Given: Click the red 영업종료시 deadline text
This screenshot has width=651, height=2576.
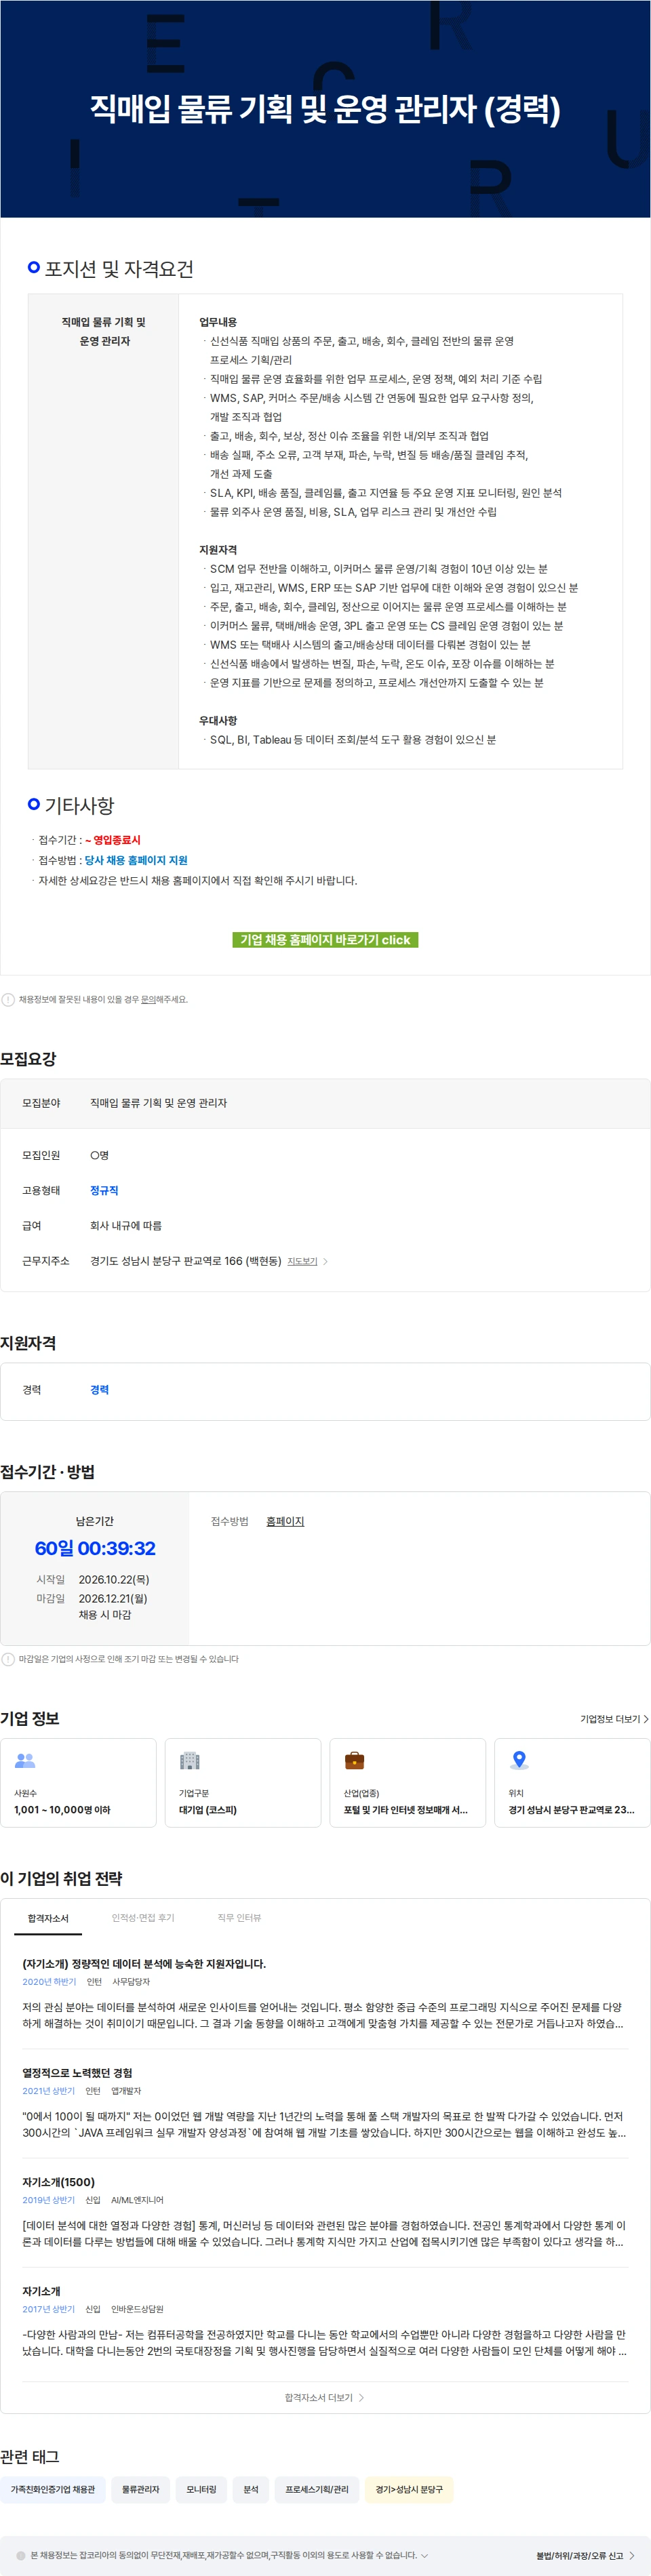Looking at the screenshot, I should pyautogui.click(x=112, y=840).
